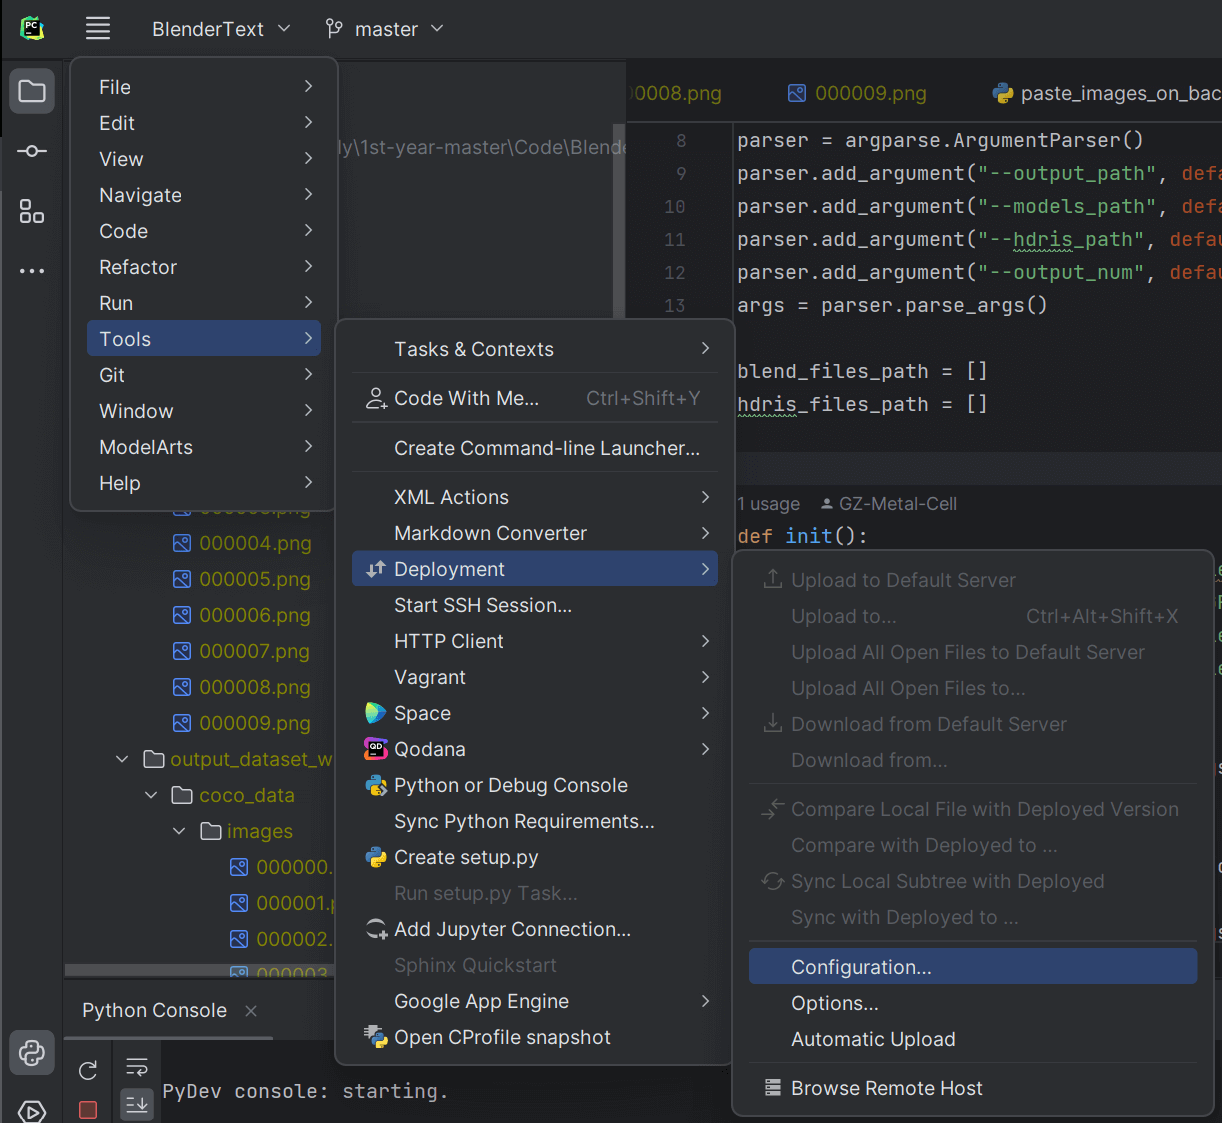Click the Space menu icon

click(x=376, y=713)
